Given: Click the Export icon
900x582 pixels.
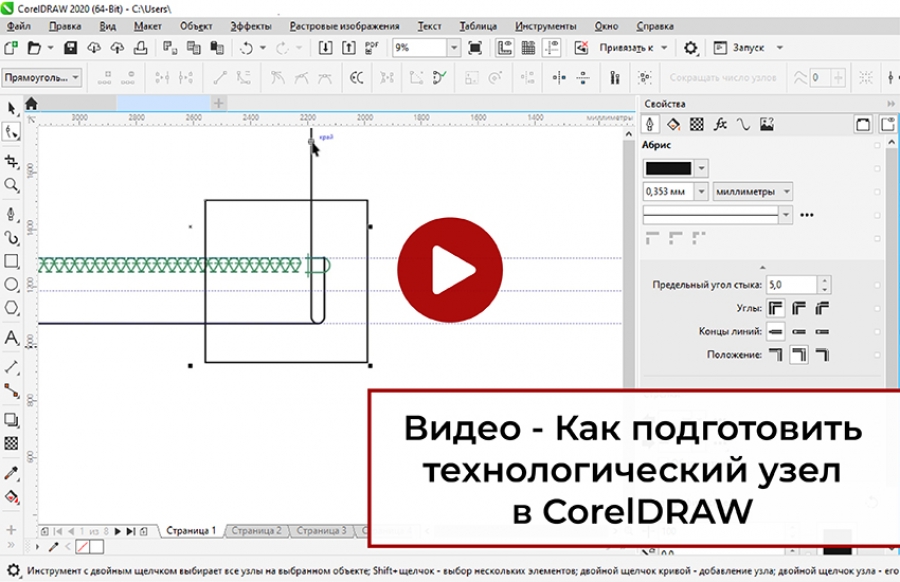Looking at the screenshot, I should click(x=348, y=48).
